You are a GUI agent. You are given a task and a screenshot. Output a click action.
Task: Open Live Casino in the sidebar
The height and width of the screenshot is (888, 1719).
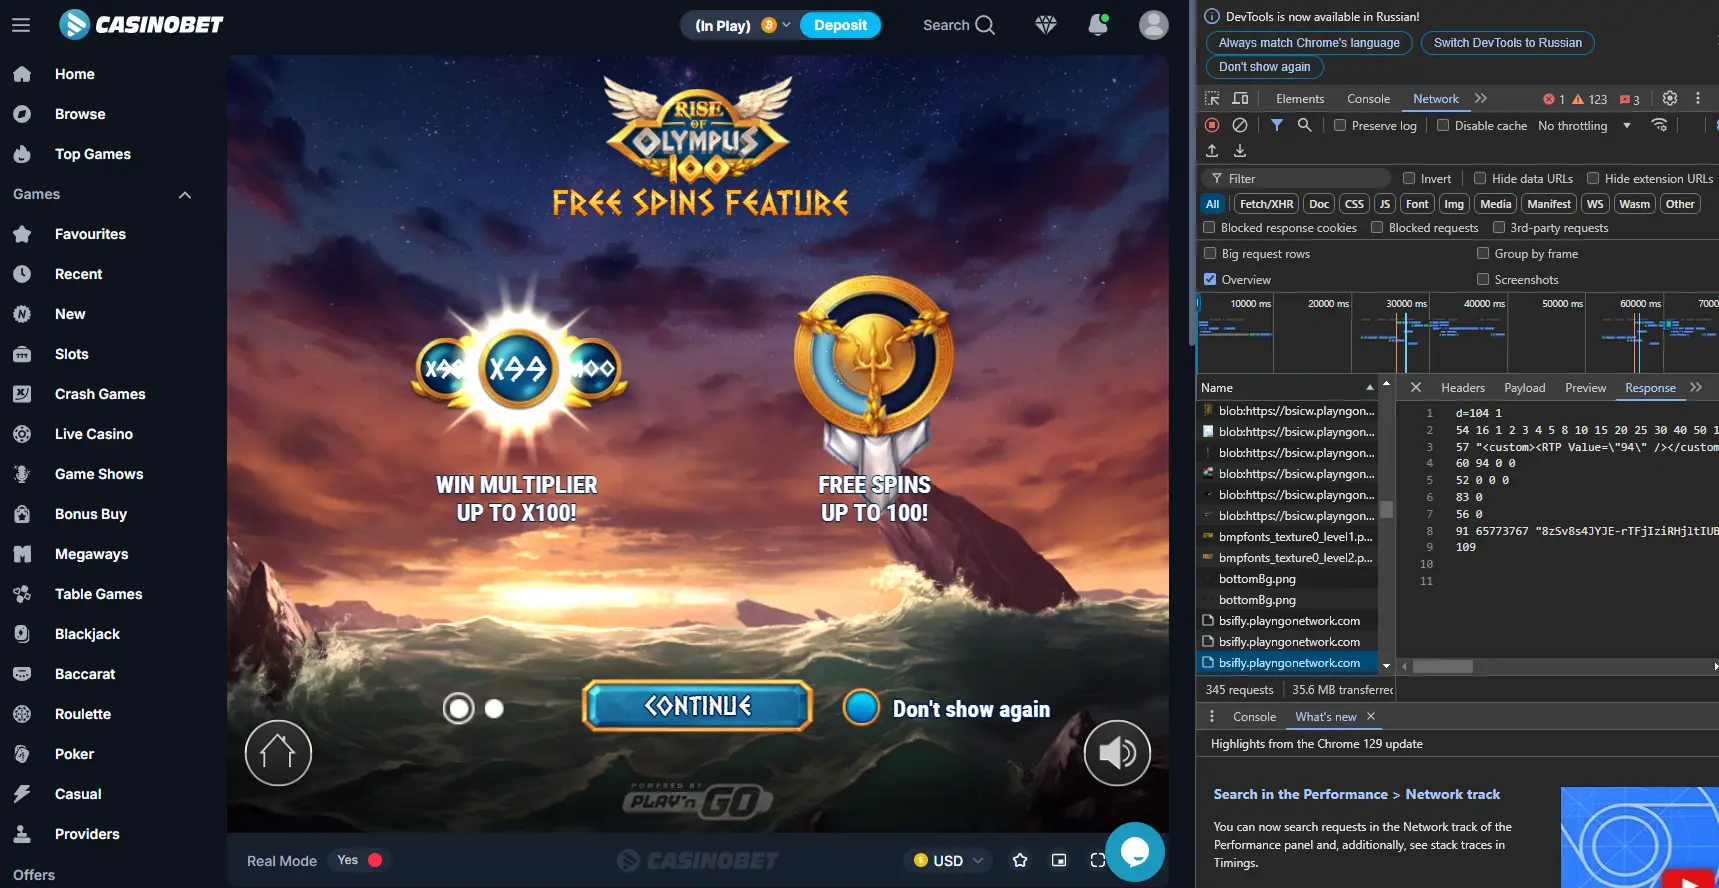pyautogui.click(x=94, y=434)
